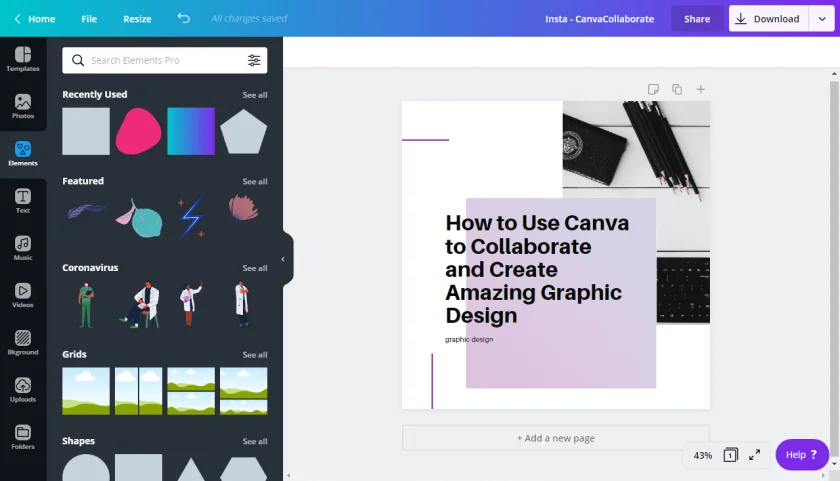Image resolution: width=840 pixels, height=481 pixels.
Task: Open the Templates sidebar panel
Action: 23,59
